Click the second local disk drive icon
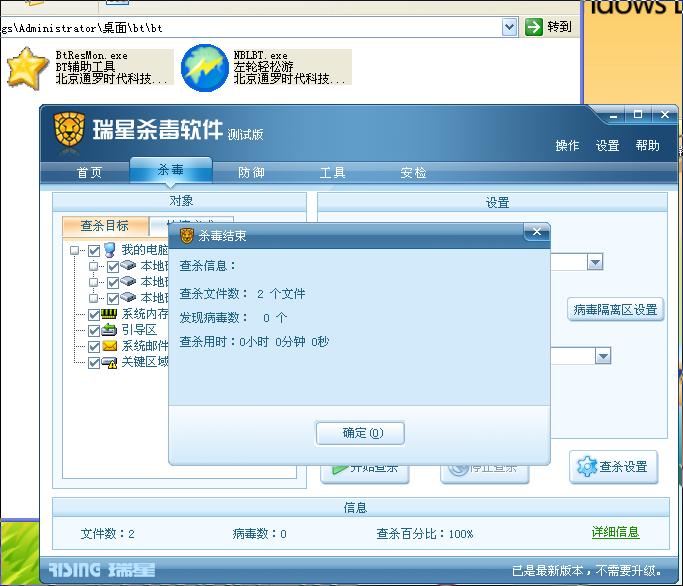Image resolution: width=683 pixels, height=586 pixels. 128,281
